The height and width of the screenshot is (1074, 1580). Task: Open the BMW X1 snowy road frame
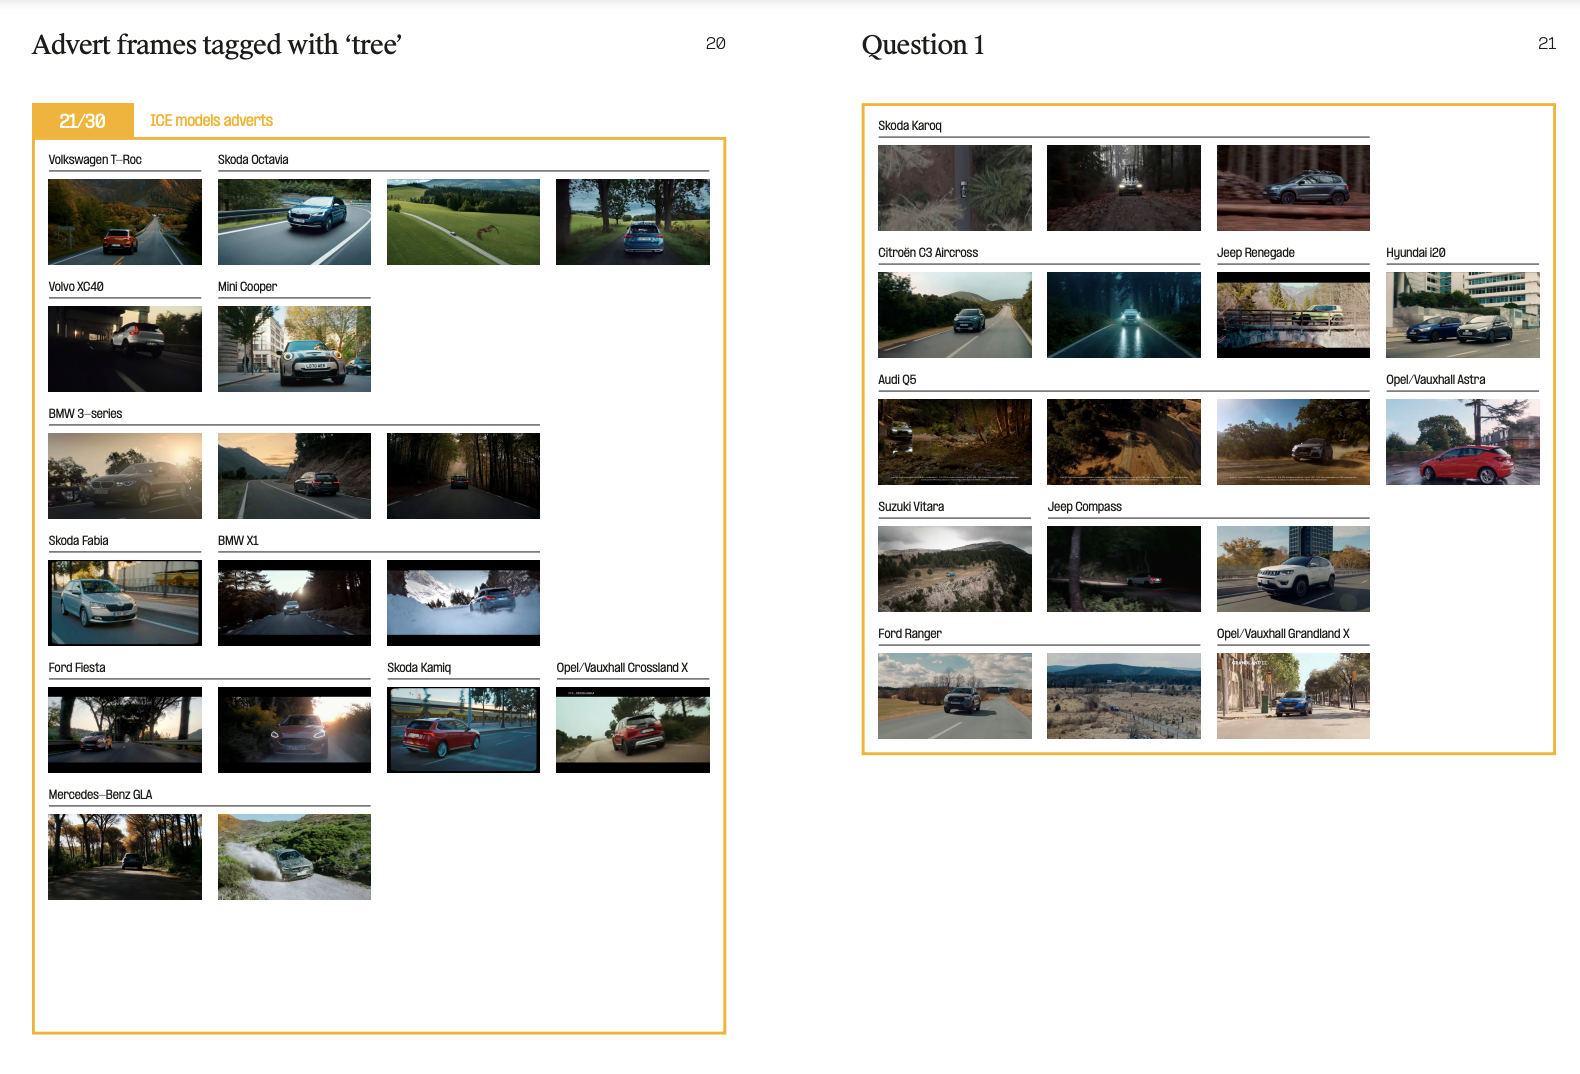pyautogui.click(x=463, y=603)
